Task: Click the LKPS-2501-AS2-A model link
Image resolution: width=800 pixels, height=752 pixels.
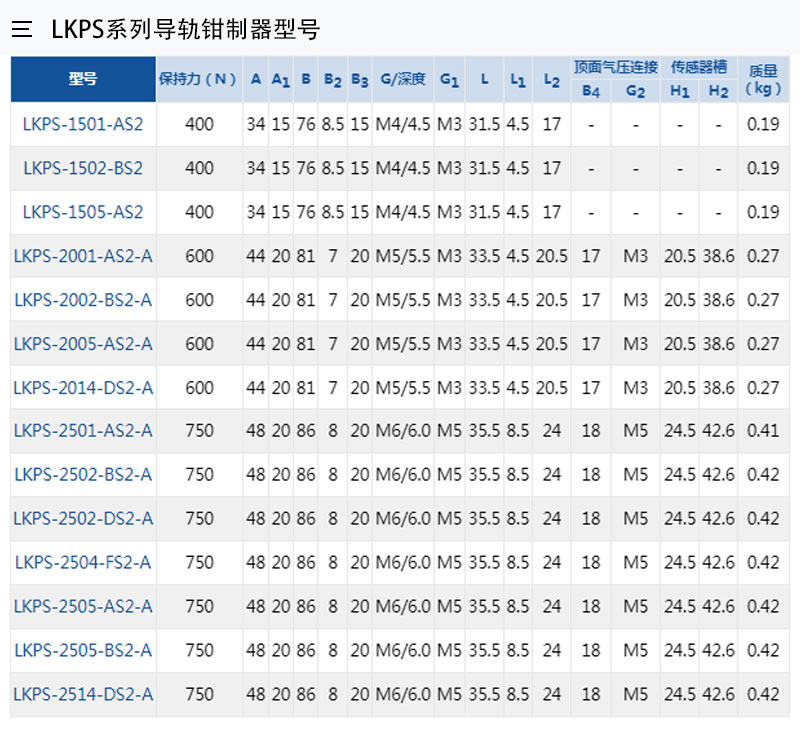Action: pos(83,431)
